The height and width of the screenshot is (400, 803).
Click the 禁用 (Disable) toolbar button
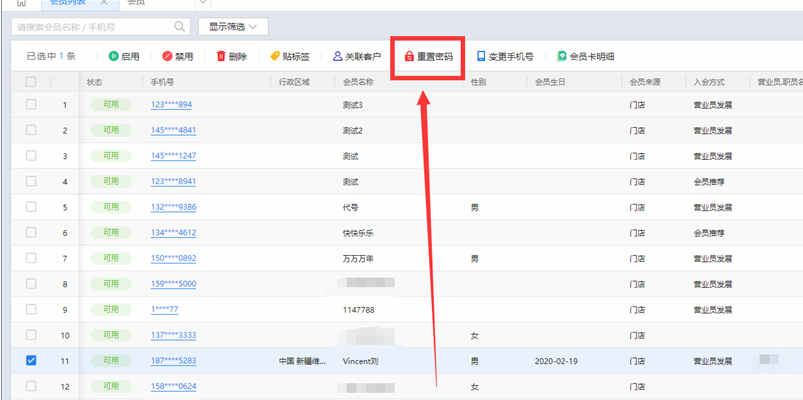[177, 57]
